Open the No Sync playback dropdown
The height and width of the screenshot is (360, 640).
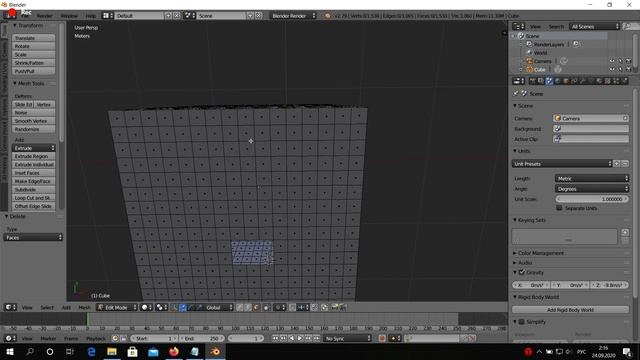pos(347,338)
